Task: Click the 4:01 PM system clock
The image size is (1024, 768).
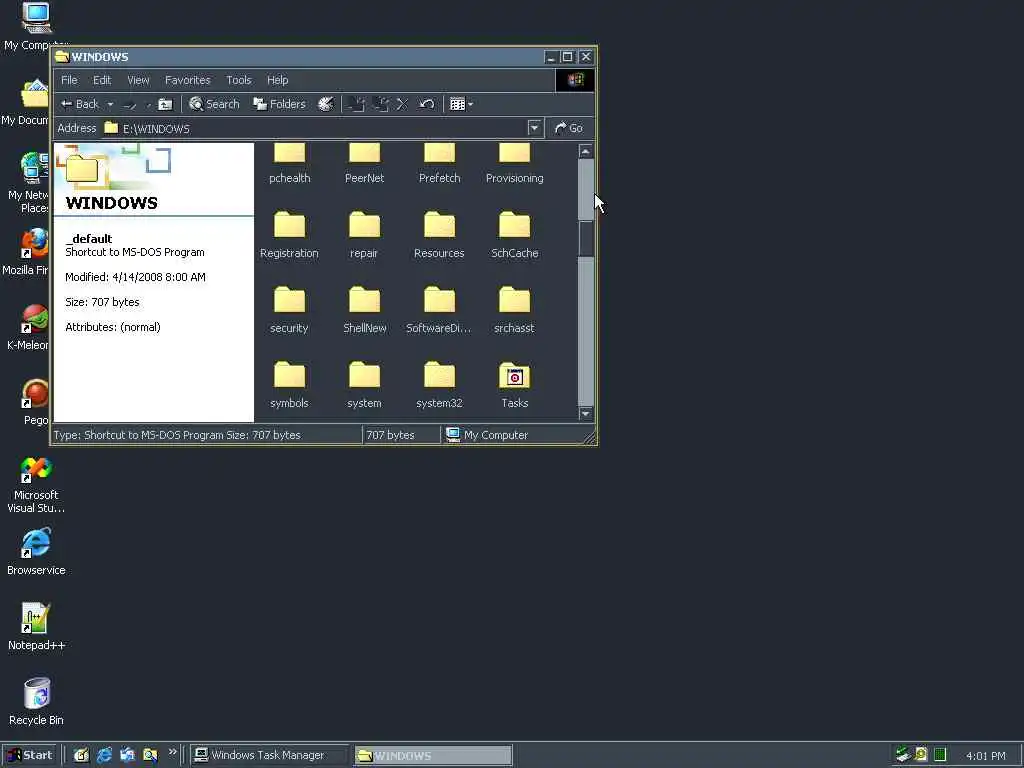Action: (985, 756)
